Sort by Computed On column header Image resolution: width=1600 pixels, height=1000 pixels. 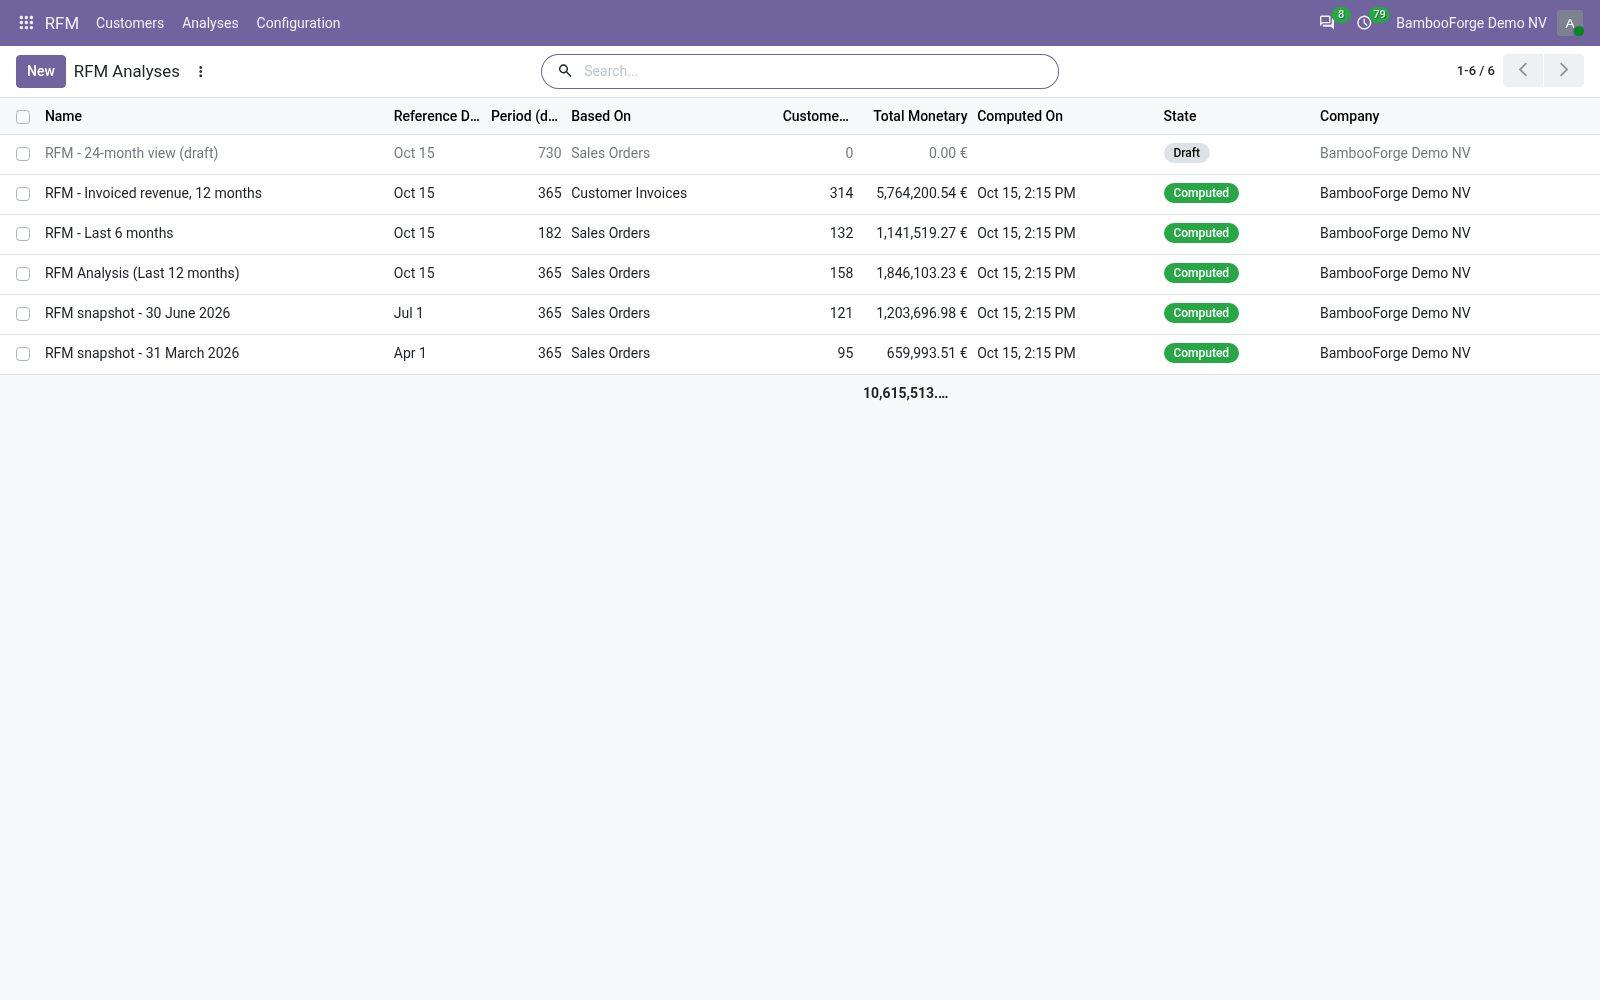[x=1020, y=116]
